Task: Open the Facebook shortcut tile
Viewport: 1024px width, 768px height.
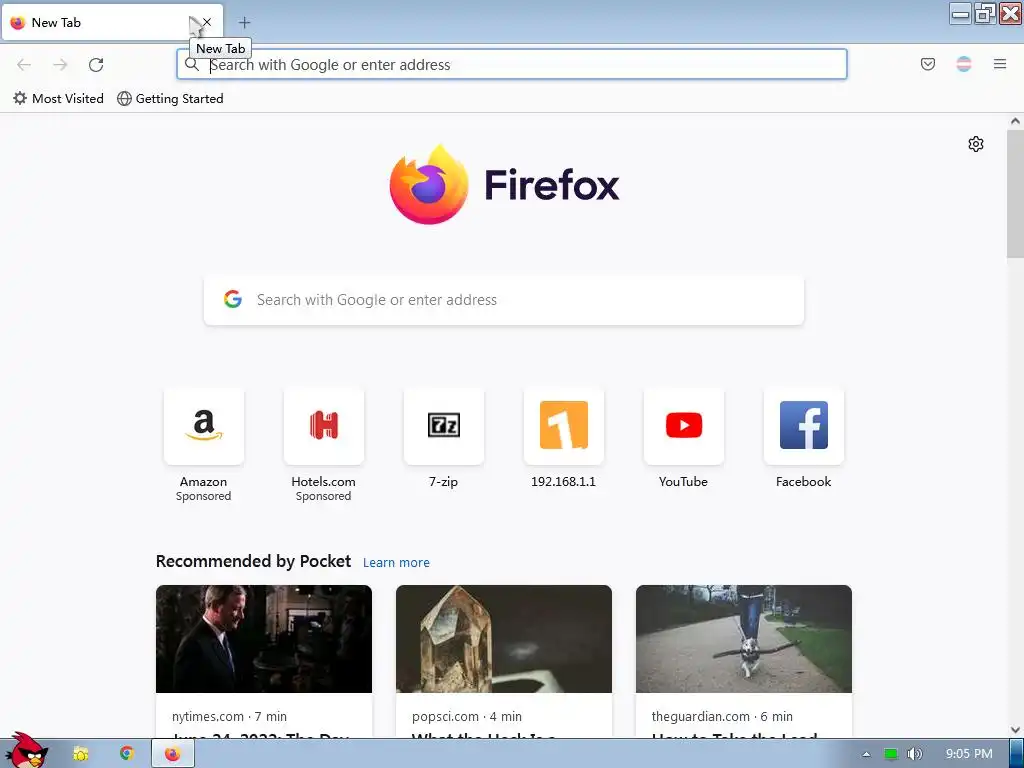Action: click(804, 426)
